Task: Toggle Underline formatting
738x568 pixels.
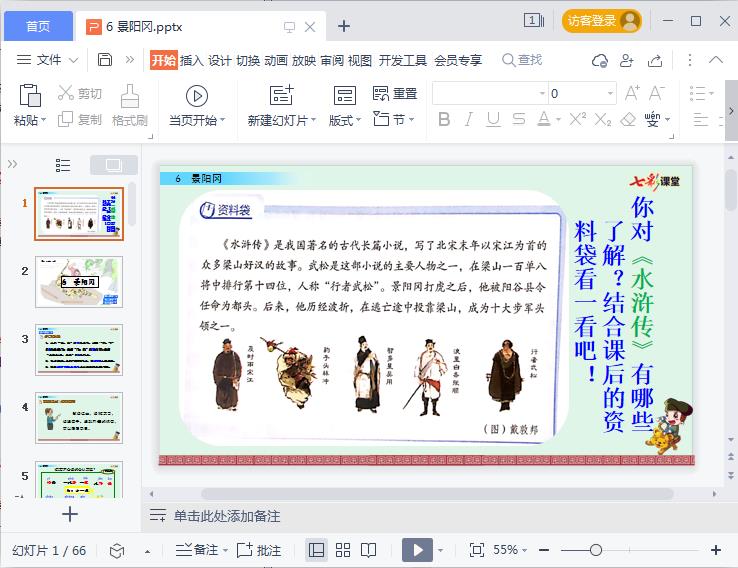Action: pos(493,120)
